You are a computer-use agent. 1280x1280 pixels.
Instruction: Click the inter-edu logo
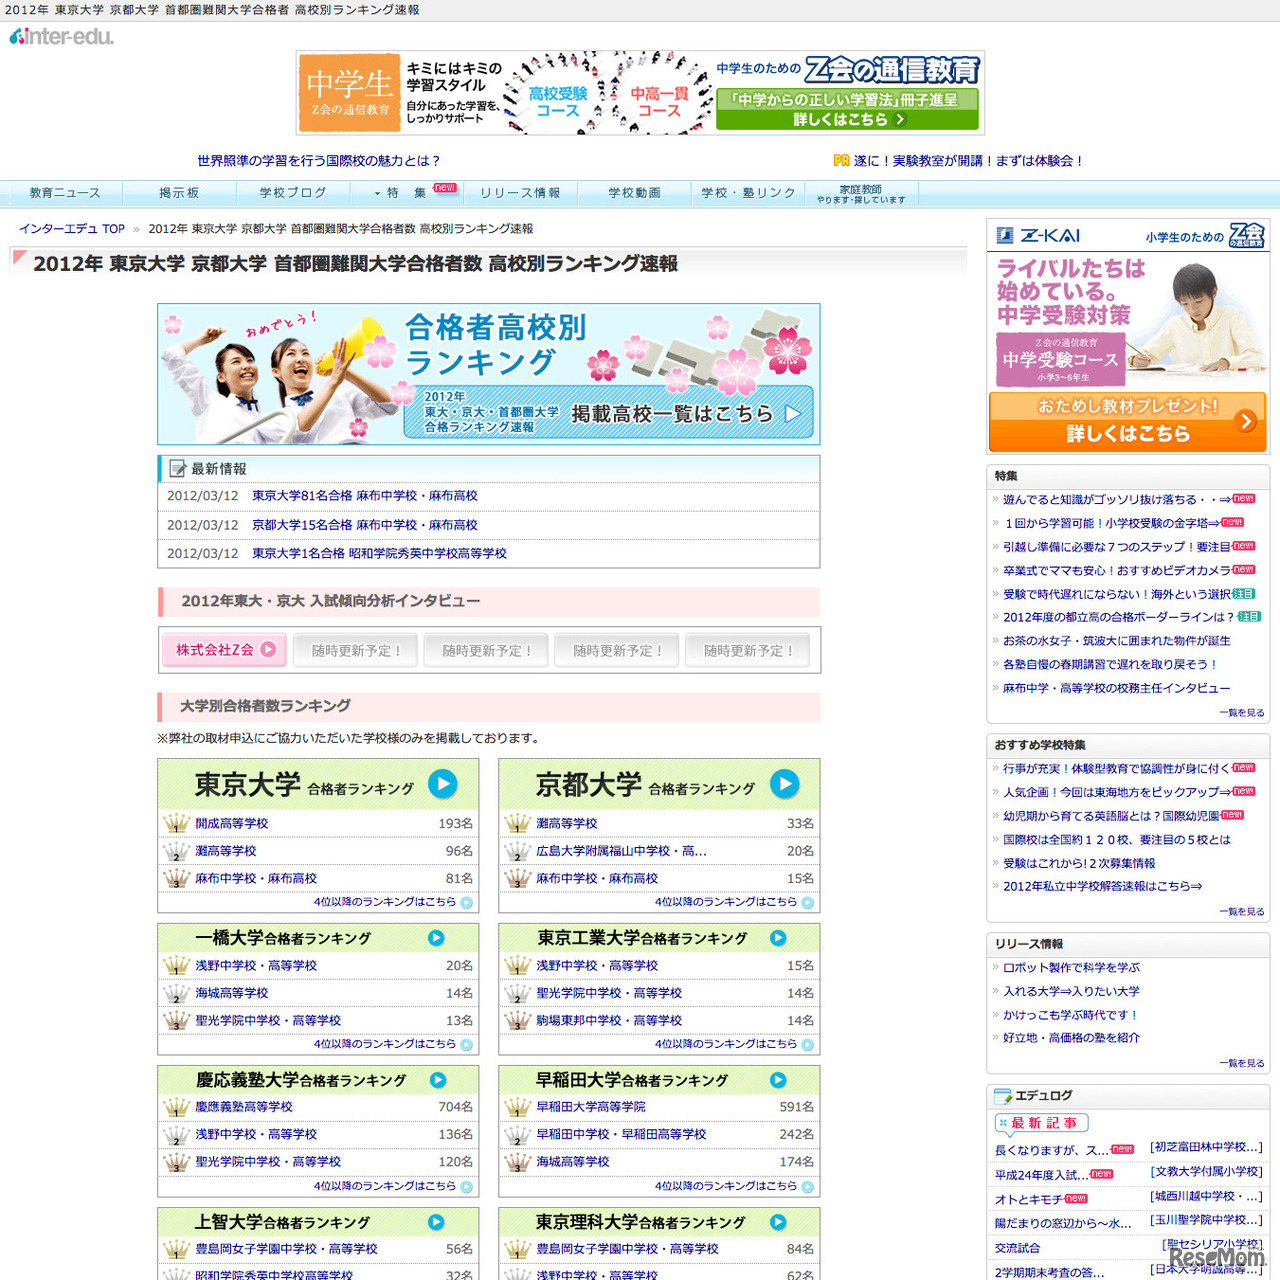(x=62, y=37)
